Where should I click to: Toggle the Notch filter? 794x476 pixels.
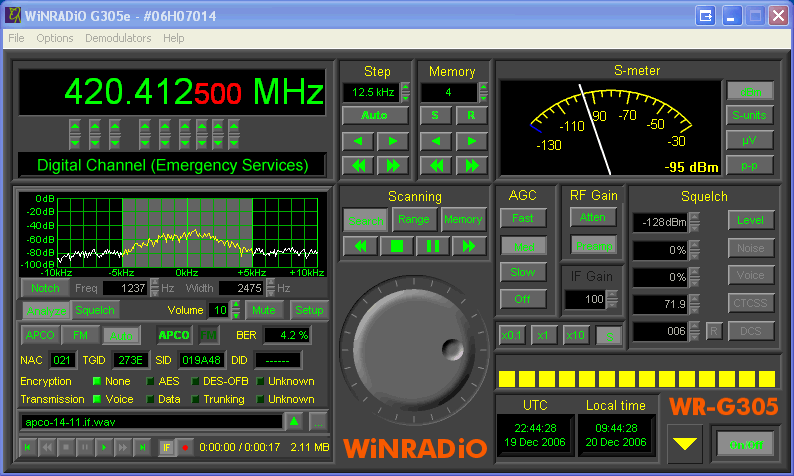click(x=45, y=288)
